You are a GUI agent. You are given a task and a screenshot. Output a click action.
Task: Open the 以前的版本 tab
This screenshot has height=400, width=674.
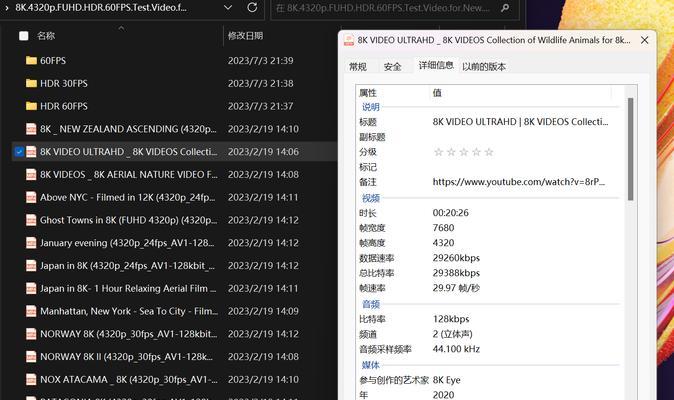484,67
